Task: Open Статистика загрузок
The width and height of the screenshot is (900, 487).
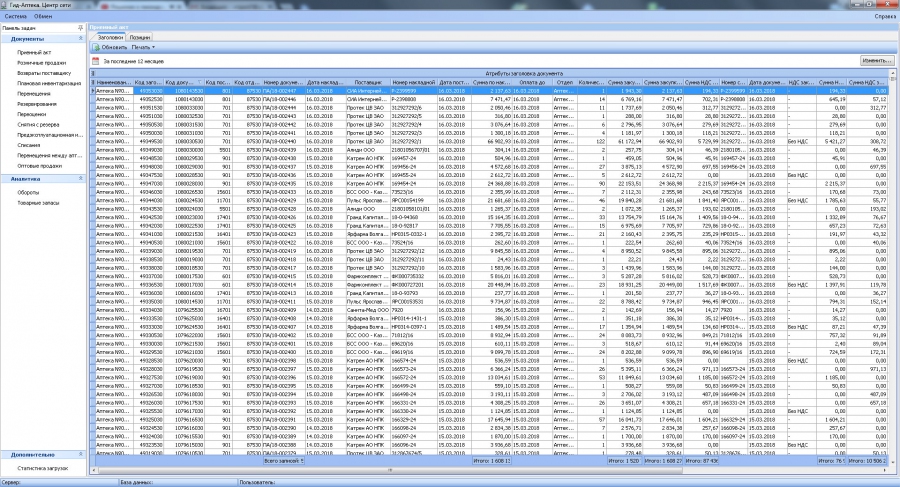Action: click(42, 468)
